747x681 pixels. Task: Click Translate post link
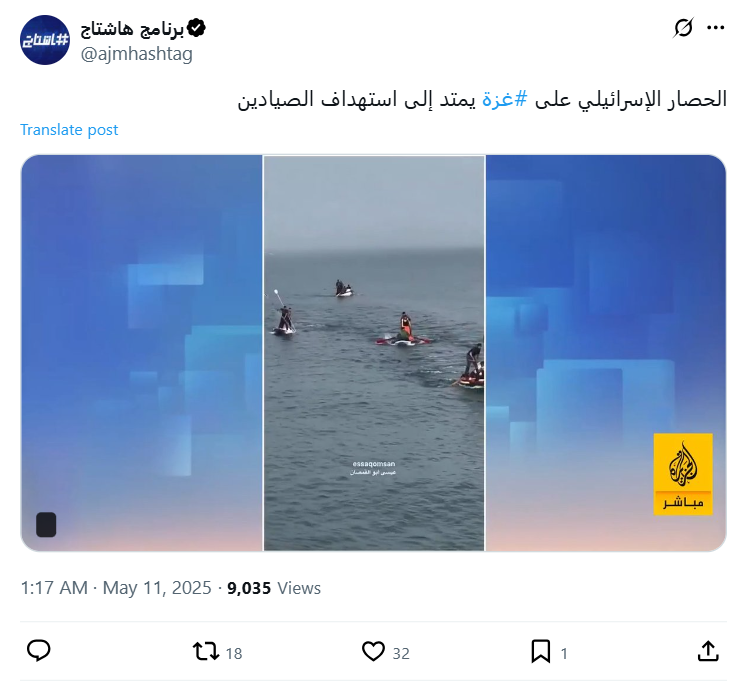(69, 130)
